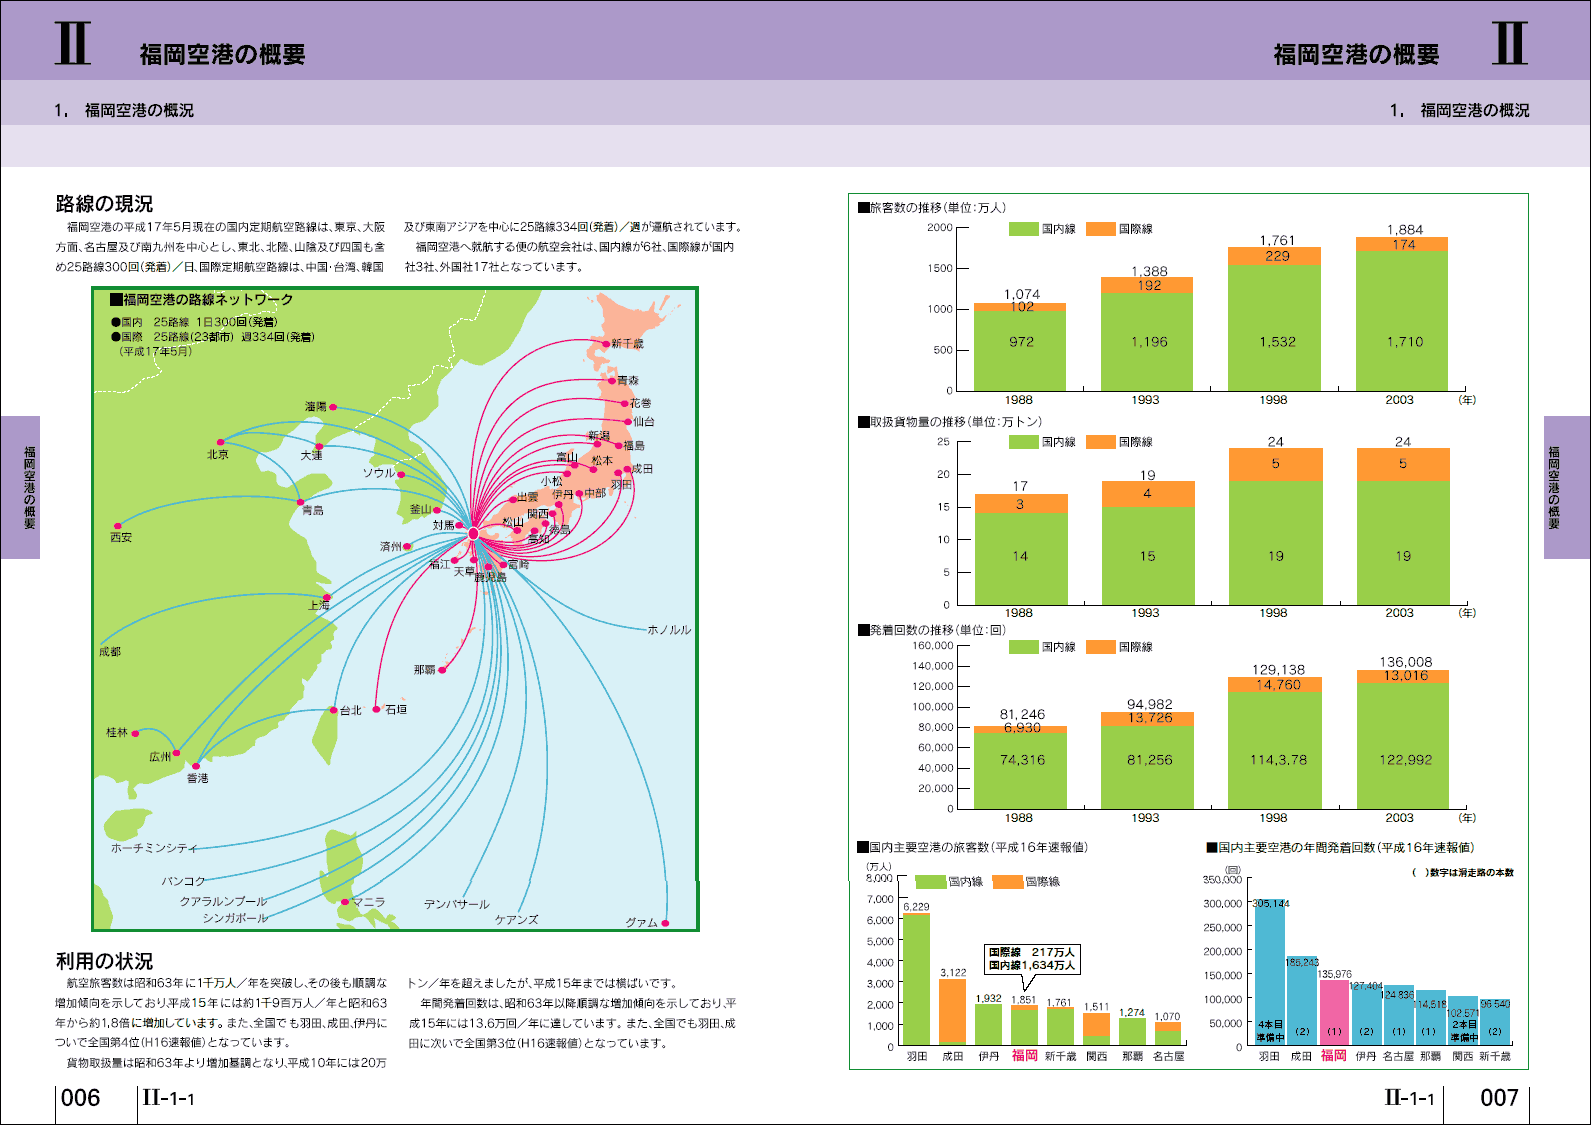The width and height of the screenshot is (1591, 1125).
Task: Click the ソウル label on the route map
Action: pyautogui.click(x=379, y=473)
